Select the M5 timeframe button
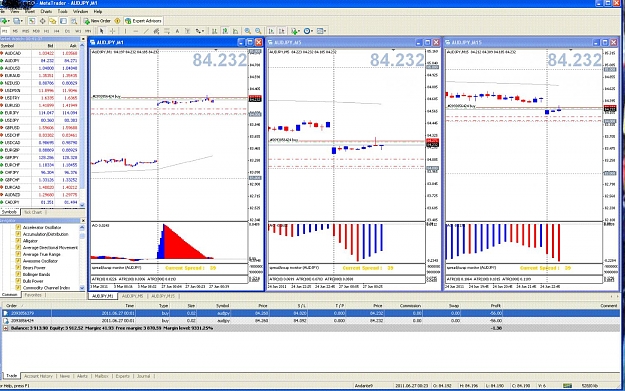 pyautogui.click(x=15, y=31)
